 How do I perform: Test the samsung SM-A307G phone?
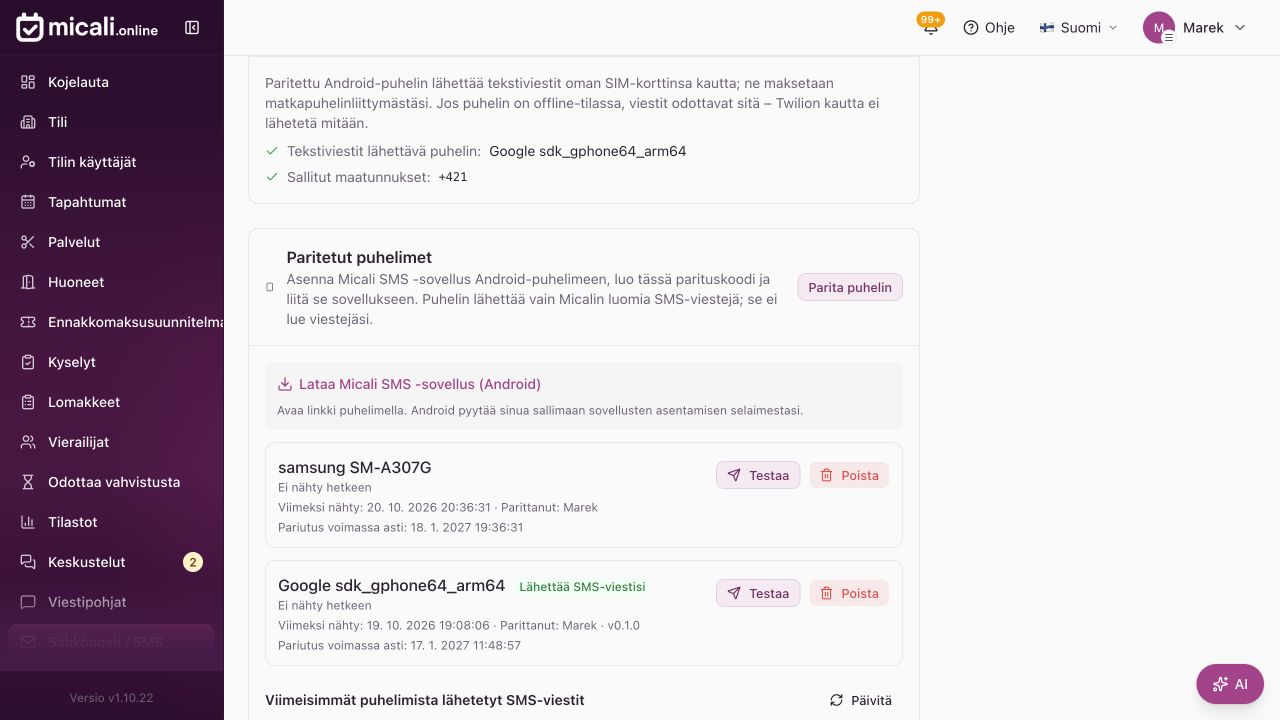(758, 475)
